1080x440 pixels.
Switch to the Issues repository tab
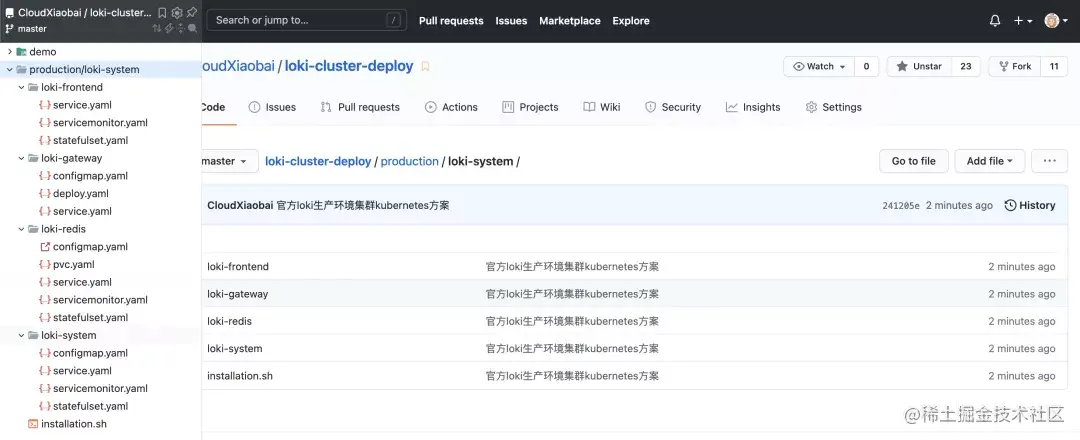tap(272, 107)
